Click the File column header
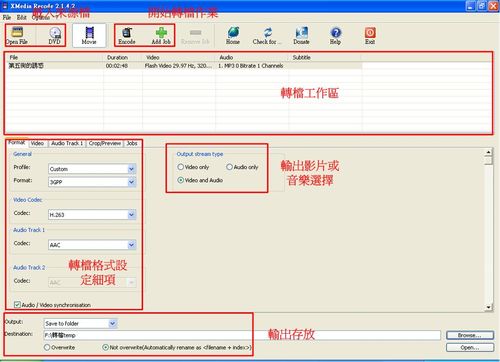Viewport: 500px width, 362px height. (54, 57)
